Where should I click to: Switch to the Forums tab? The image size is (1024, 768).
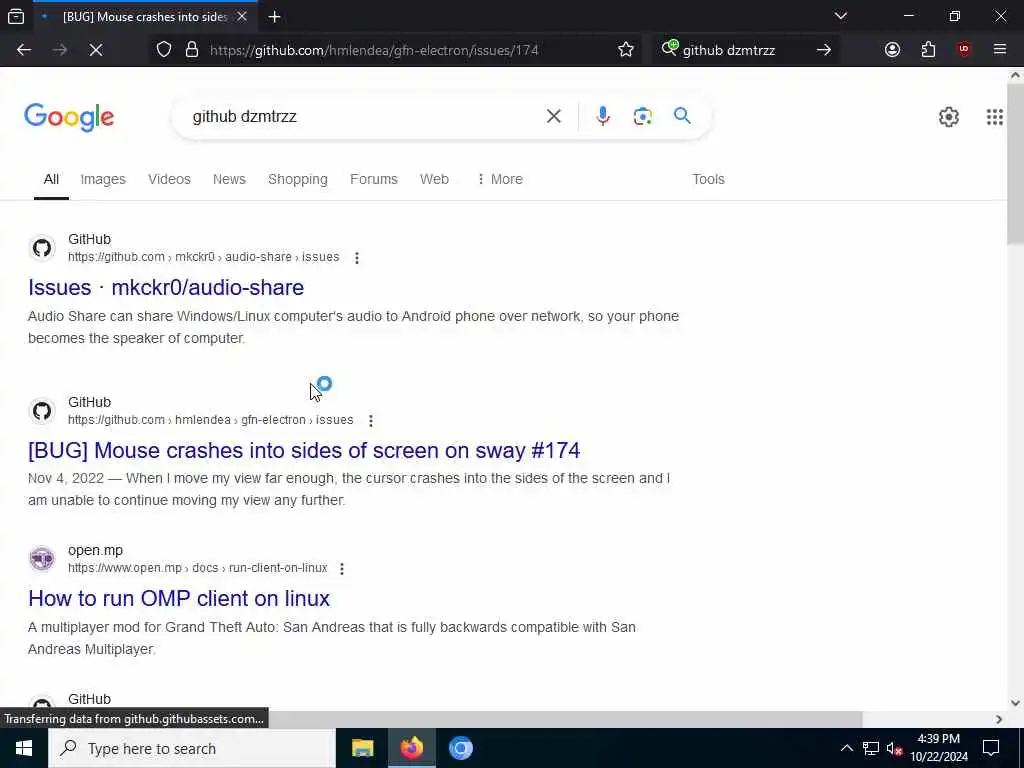[x=374, y=179]
